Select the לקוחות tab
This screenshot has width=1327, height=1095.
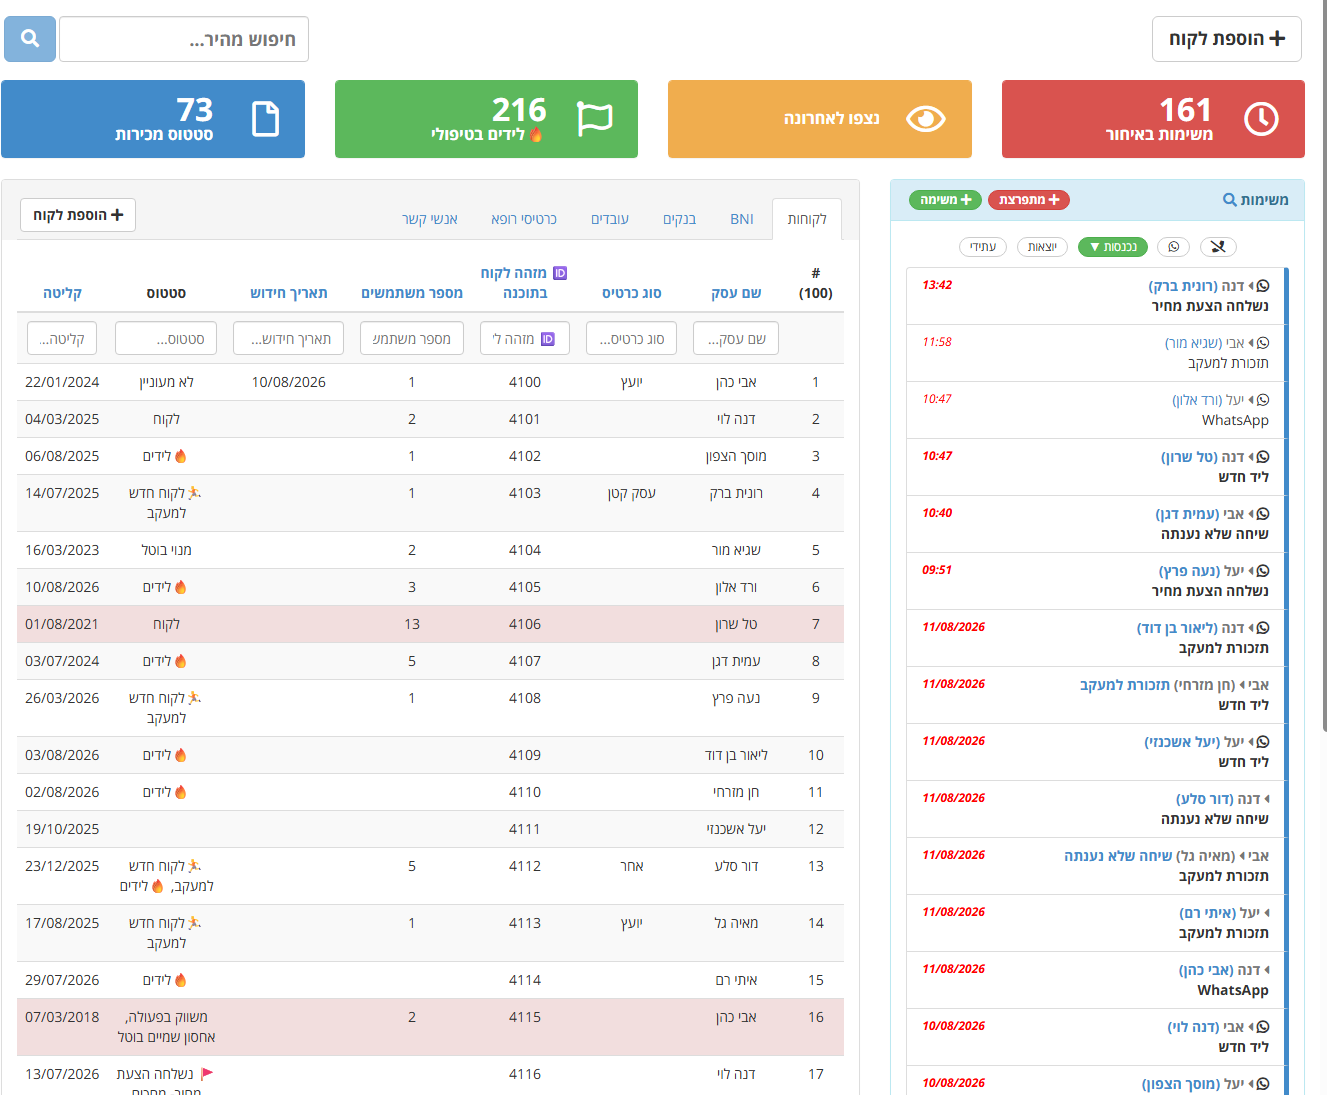(x=807, y=219)
